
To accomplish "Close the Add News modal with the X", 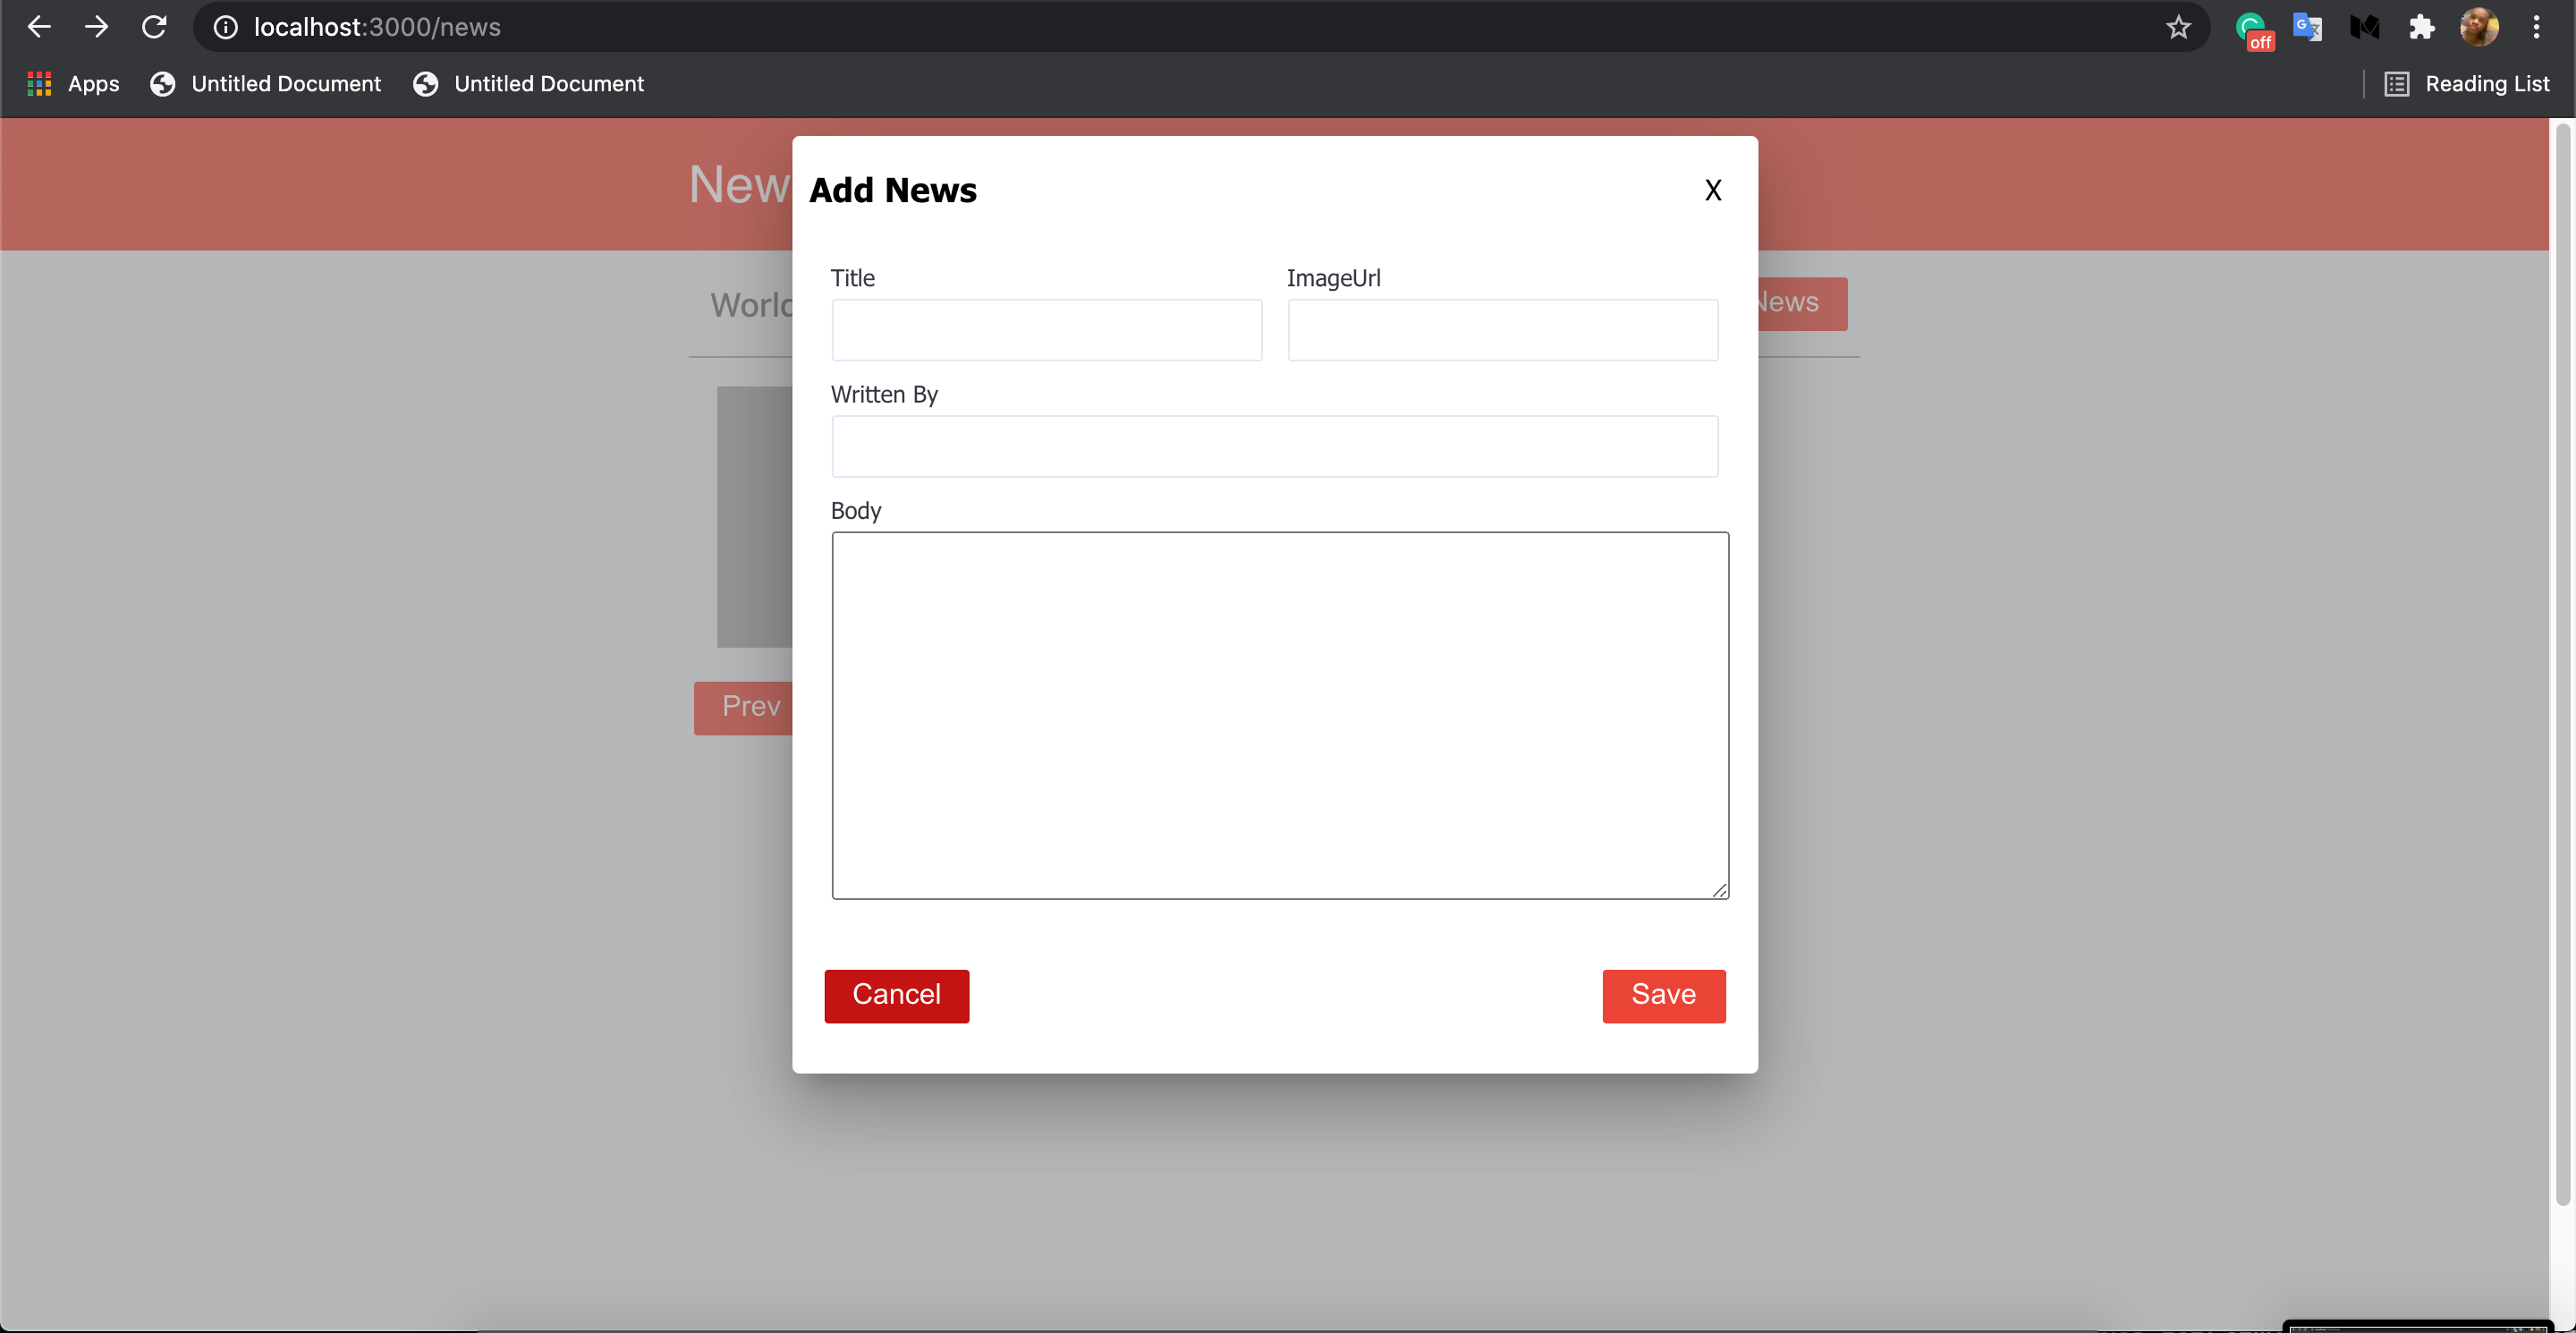I will [1713, 189].
